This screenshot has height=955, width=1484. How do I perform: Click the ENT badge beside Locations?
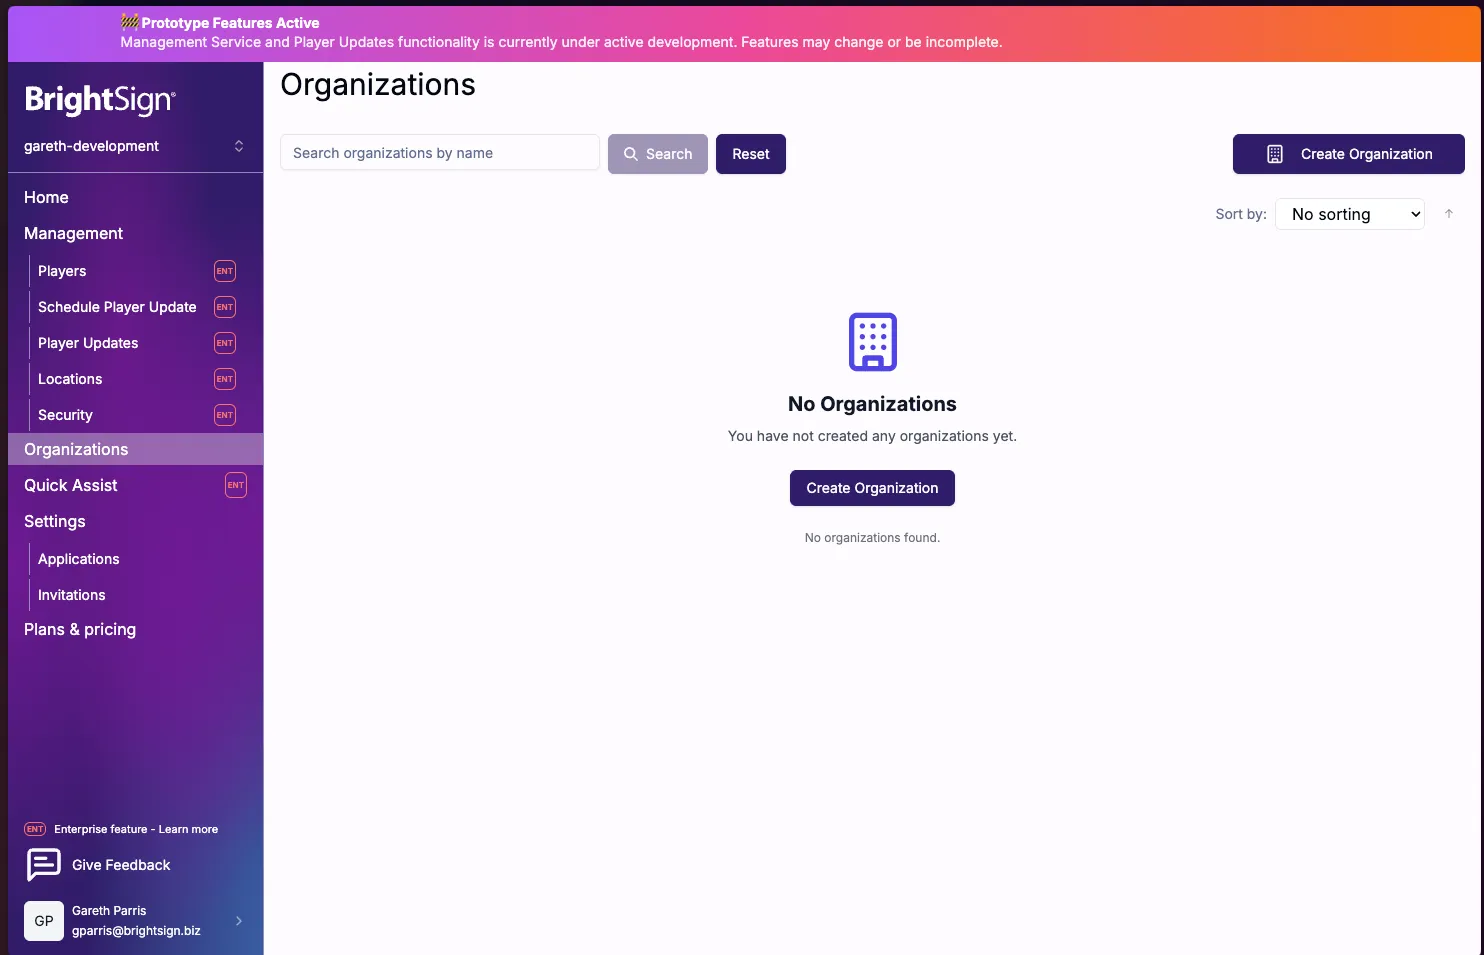pyautogui.click(x=225, y=379)
